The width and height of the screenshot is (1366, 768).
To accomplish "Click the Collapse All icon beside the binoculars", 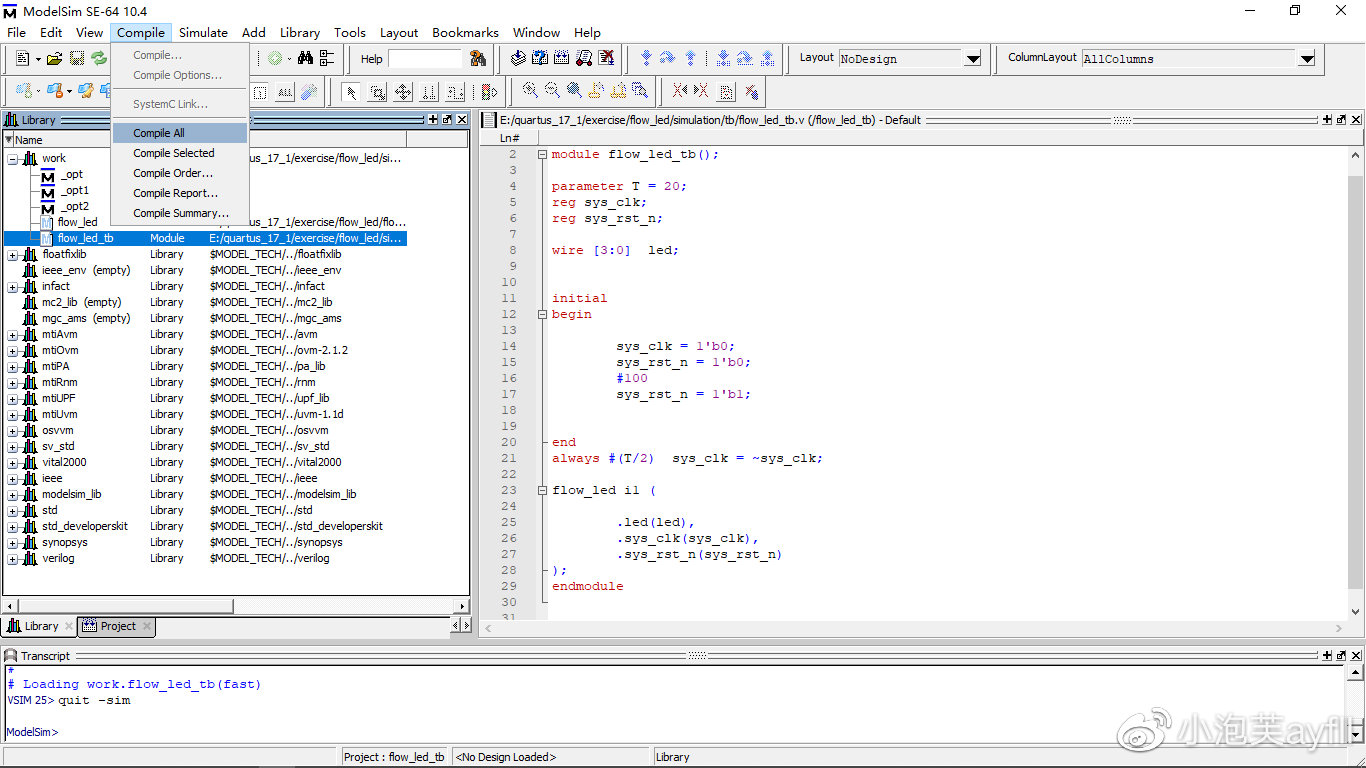I will (327, 58).
